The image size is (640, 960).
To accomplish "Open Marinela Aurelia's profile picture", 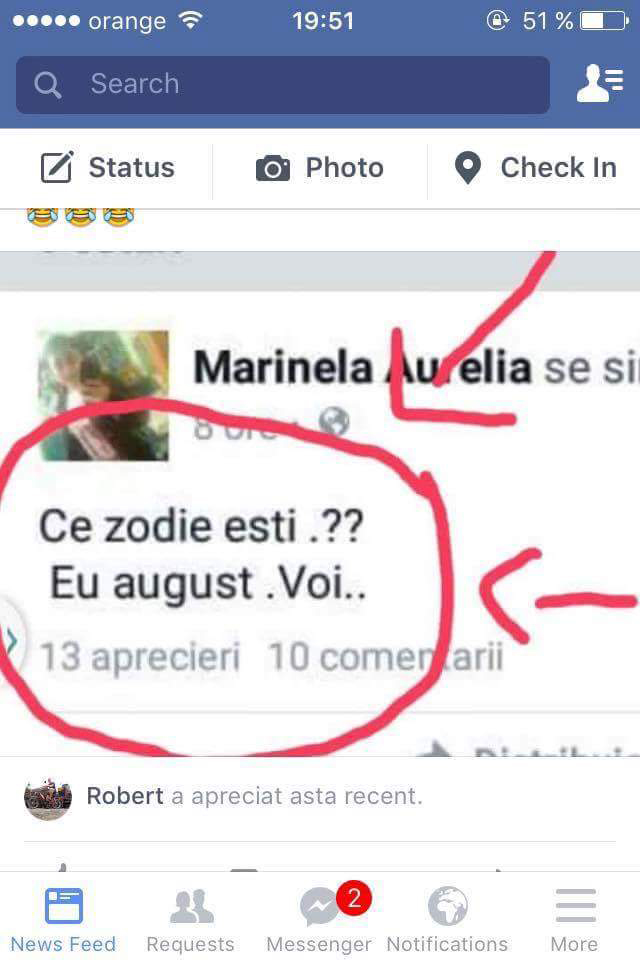I will tap(104, 396).
